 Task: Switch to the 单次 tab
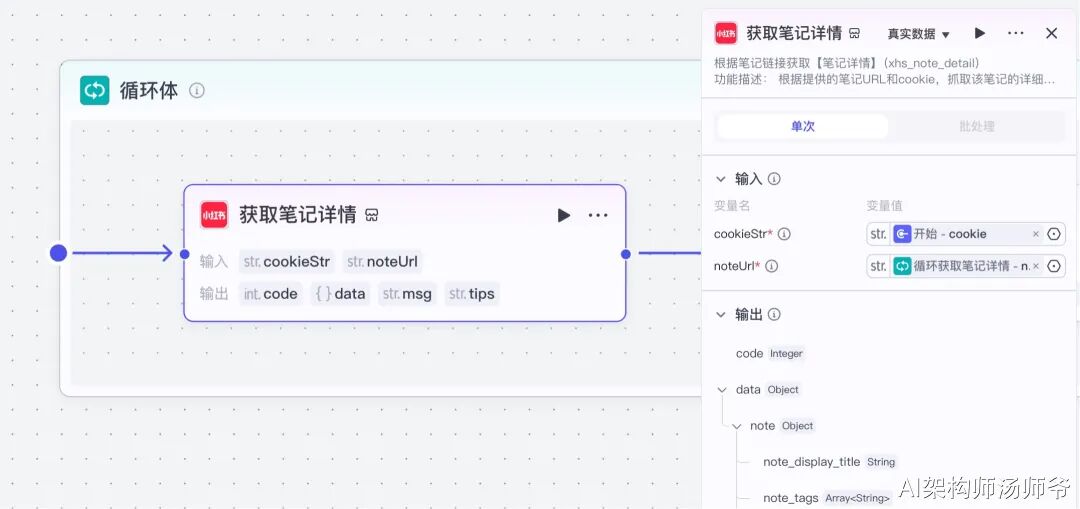pos(802,127)
